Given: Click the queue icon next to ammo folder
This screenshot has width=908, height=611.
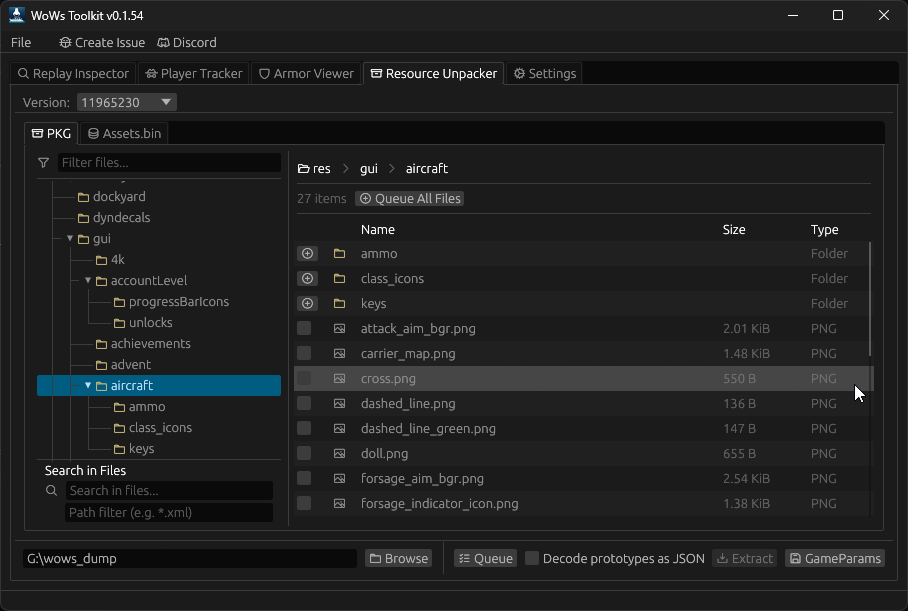Looking at the screenshot, I should 307,253.
